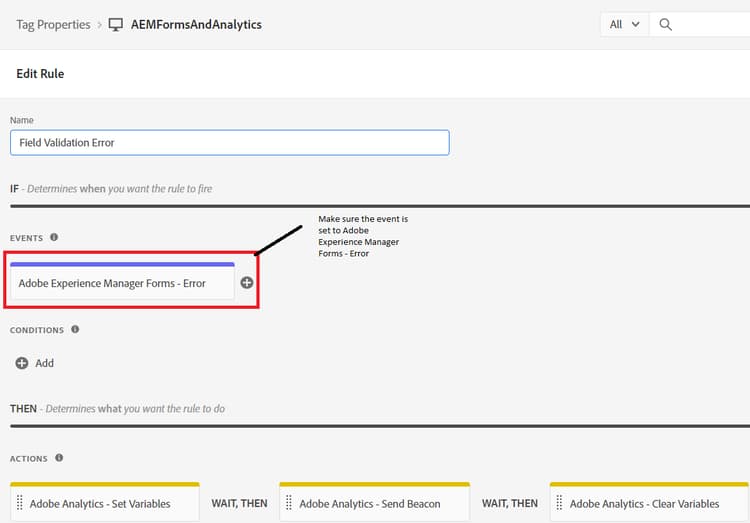Click drag handle of Send Beacon action
This screenshot has width=750, height=523.
click(289, 503)
